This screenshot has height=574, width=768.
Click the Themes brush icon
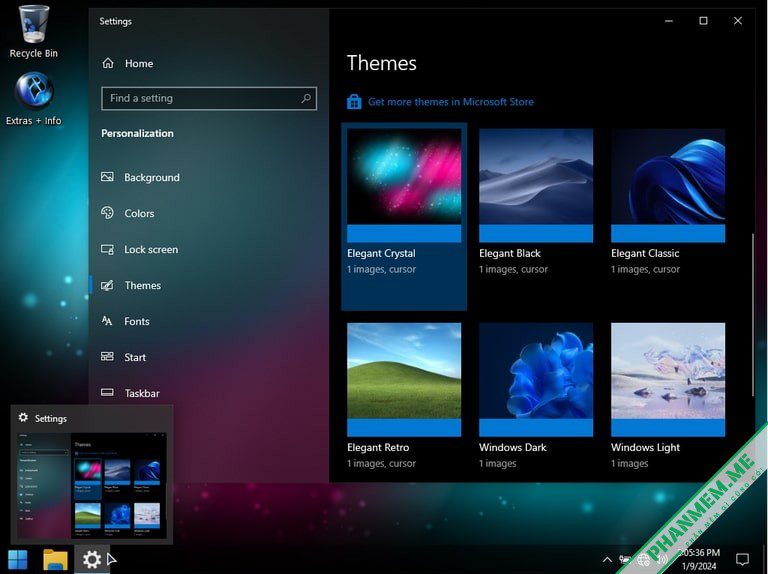107,285
